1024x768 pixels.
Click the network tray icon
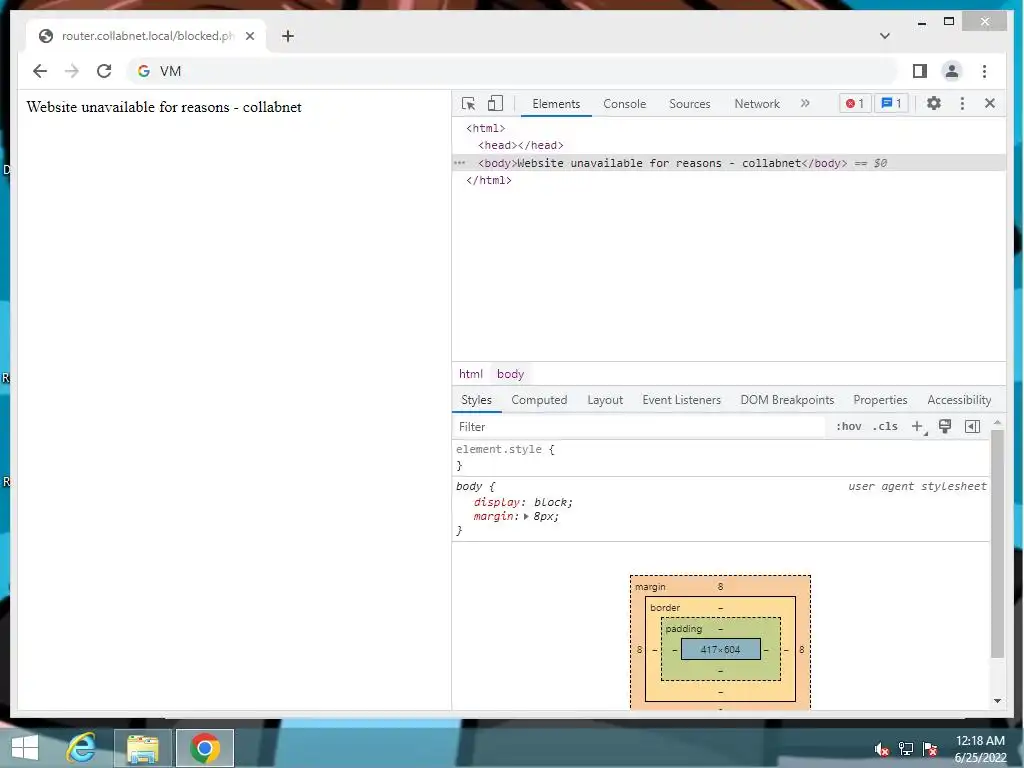(906, 749)
